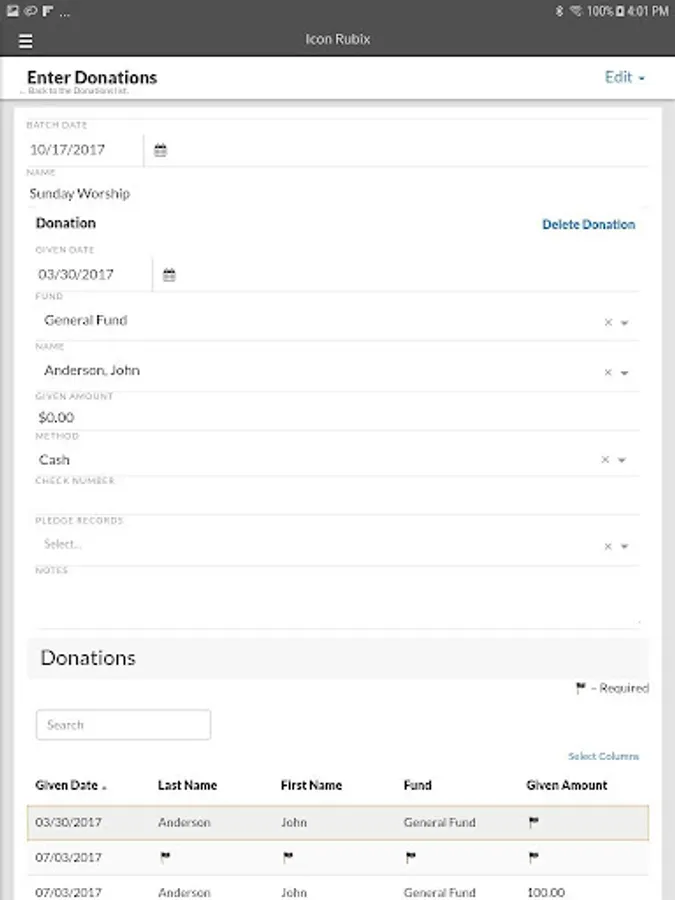
Task: Expand the Method dropdown
Action: pos(621,460)
